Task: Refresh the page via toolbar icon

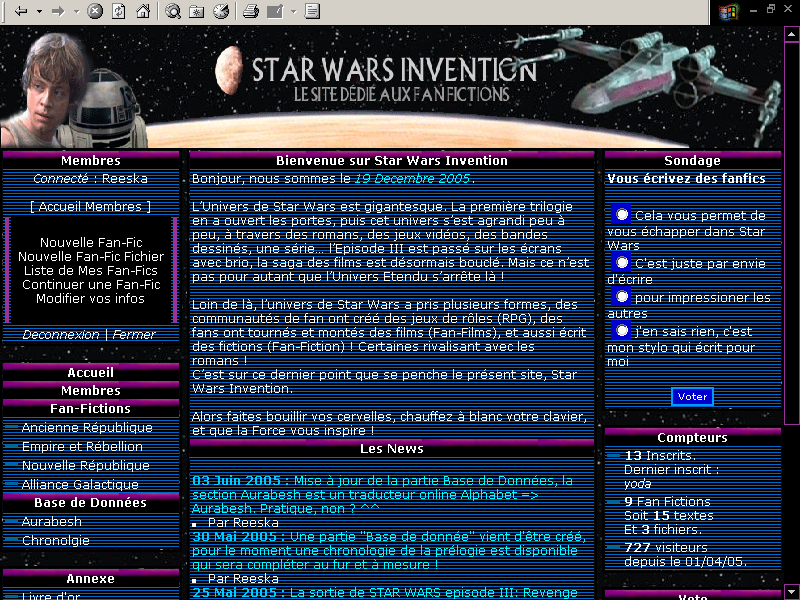Action: (x=119, y=11)
